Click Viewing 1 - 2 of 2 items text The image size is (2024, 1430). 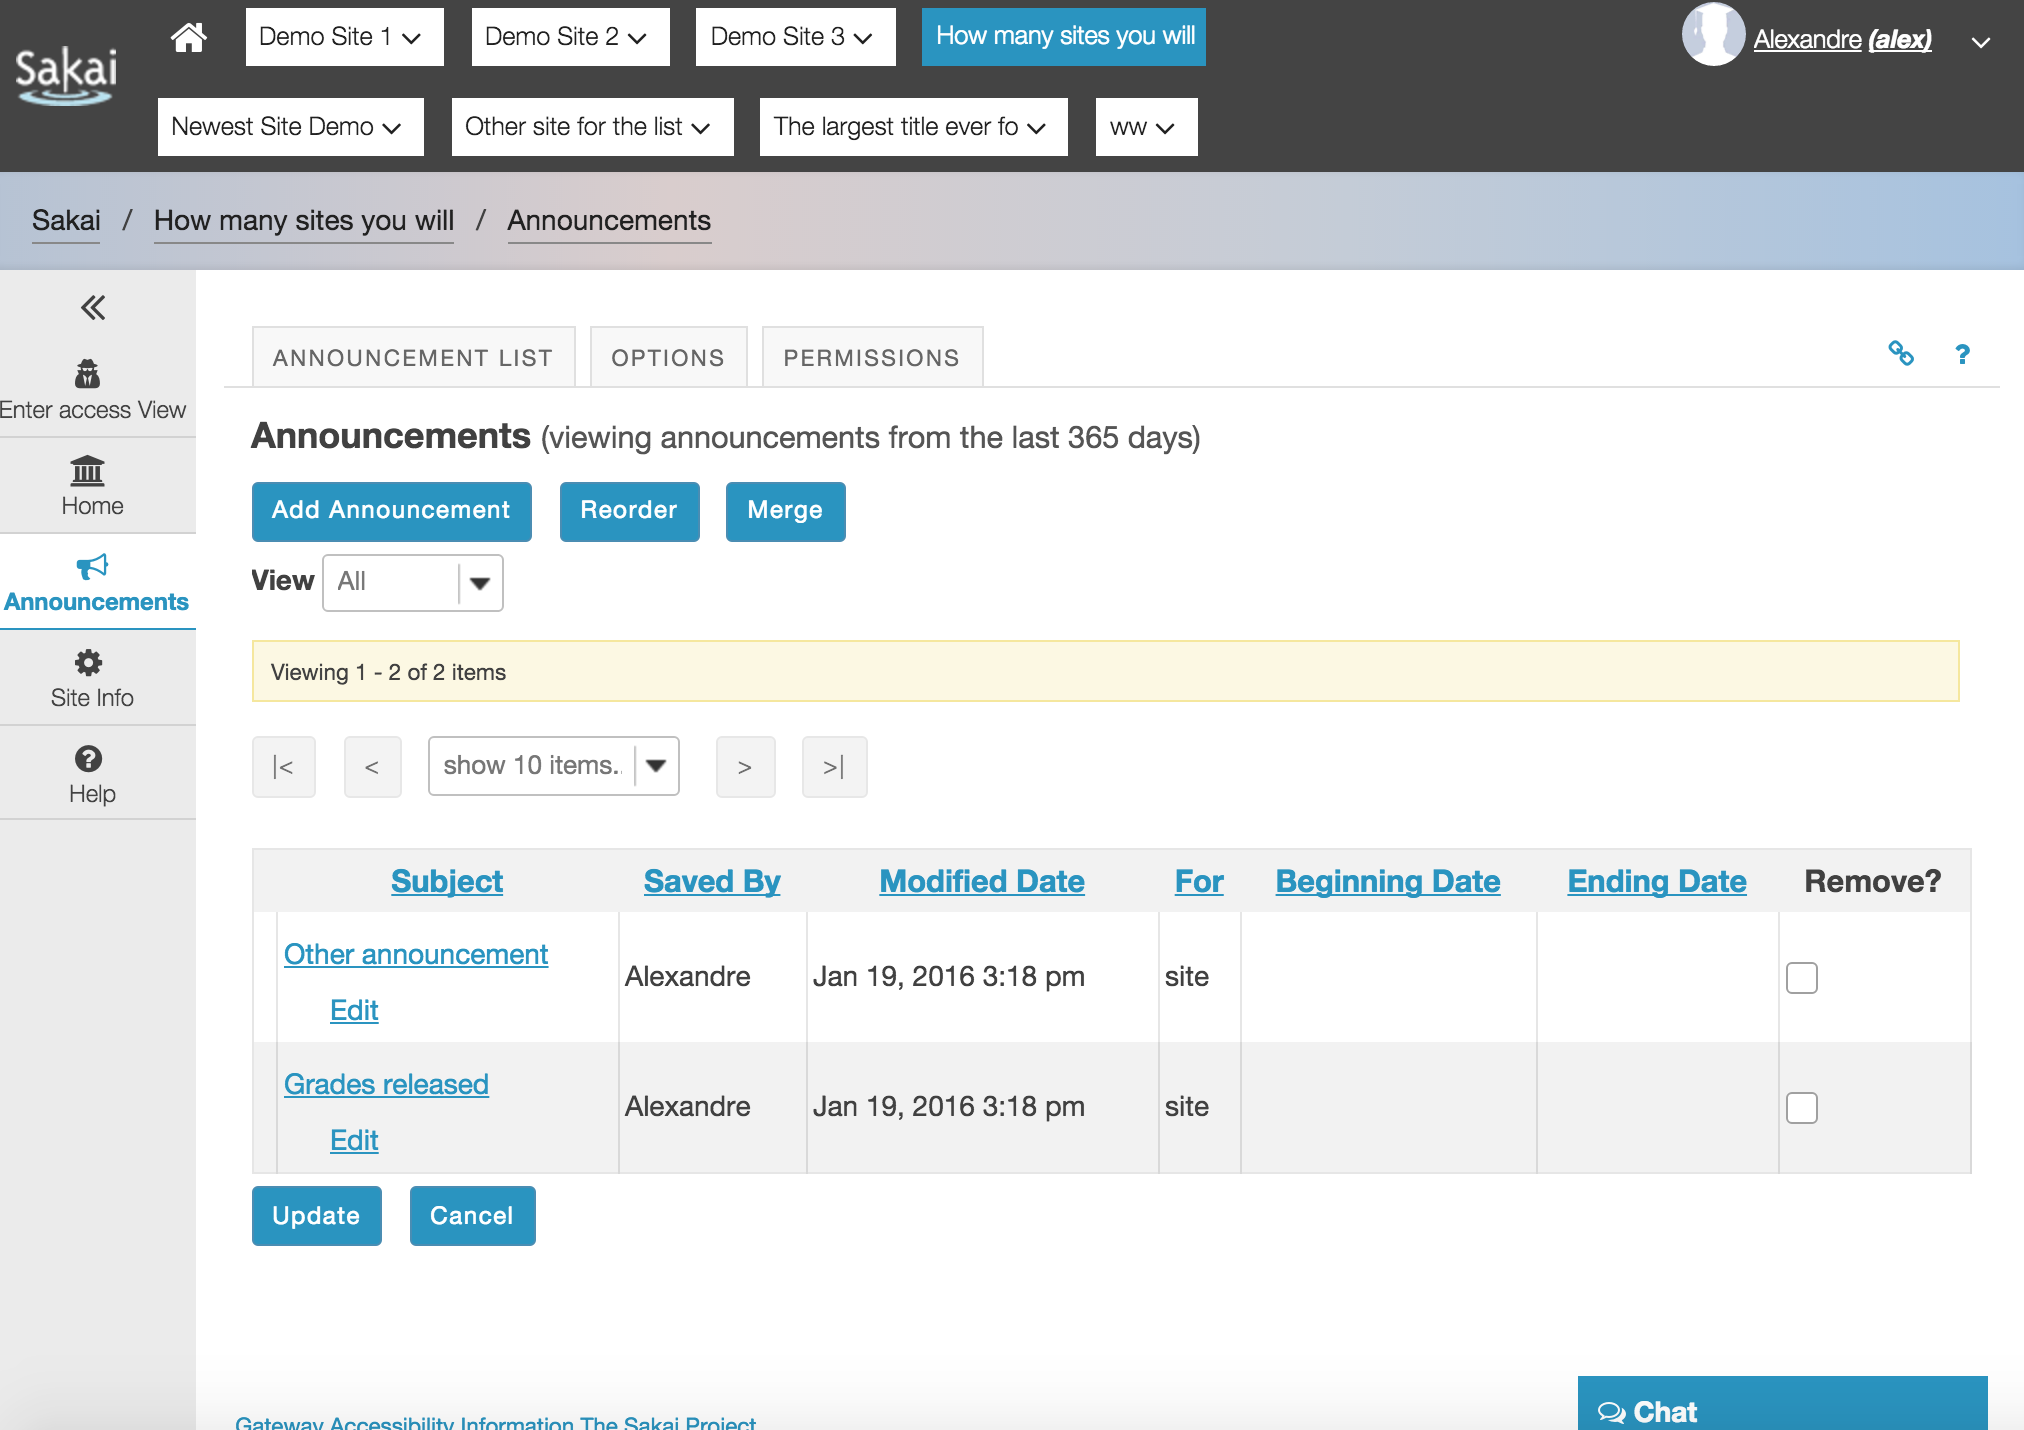tap(388, 673)
